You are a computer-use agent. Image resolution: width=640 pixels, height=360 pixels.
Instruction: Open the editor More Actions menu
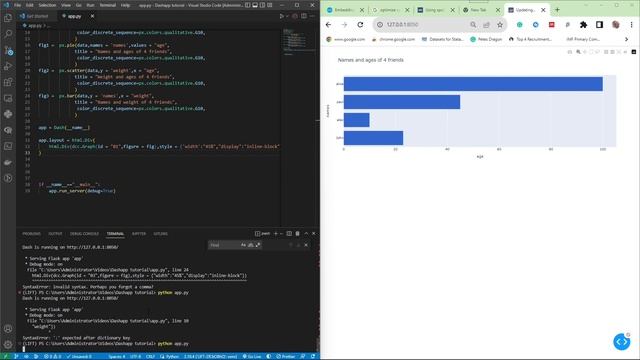(x=313, y=16)
